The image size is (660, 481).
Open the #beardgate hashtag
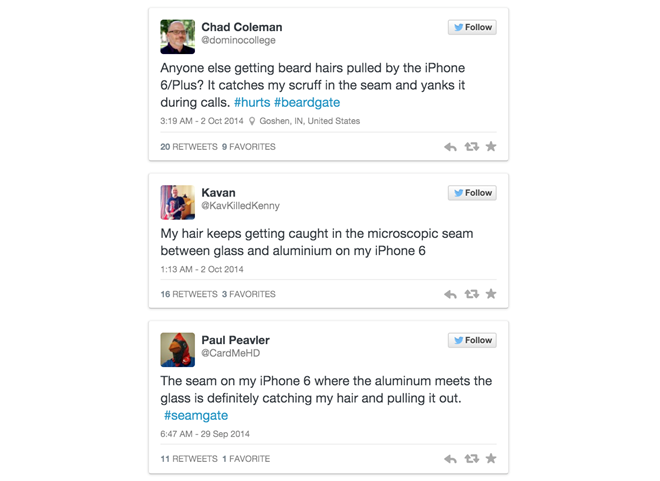[x=307, y=103]
